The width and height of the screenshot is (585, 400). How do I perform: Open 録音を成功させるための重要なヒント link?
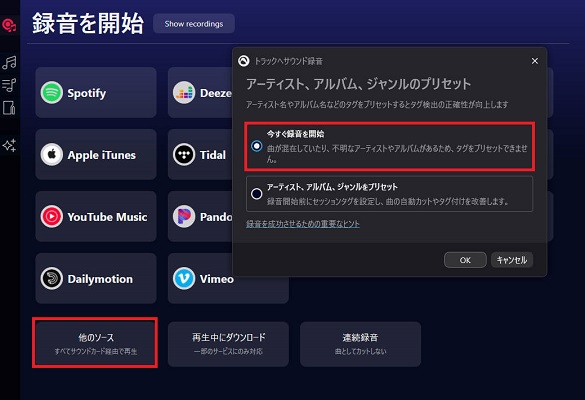tap(303, 224)
